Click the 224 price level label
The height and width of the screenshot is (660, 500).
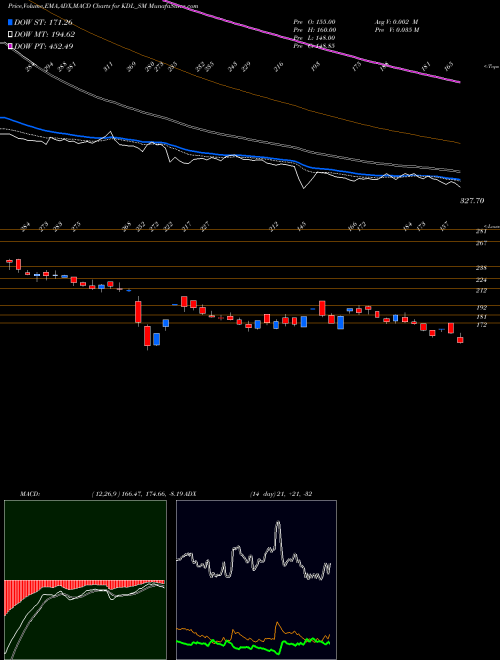[x=481, y=280]
